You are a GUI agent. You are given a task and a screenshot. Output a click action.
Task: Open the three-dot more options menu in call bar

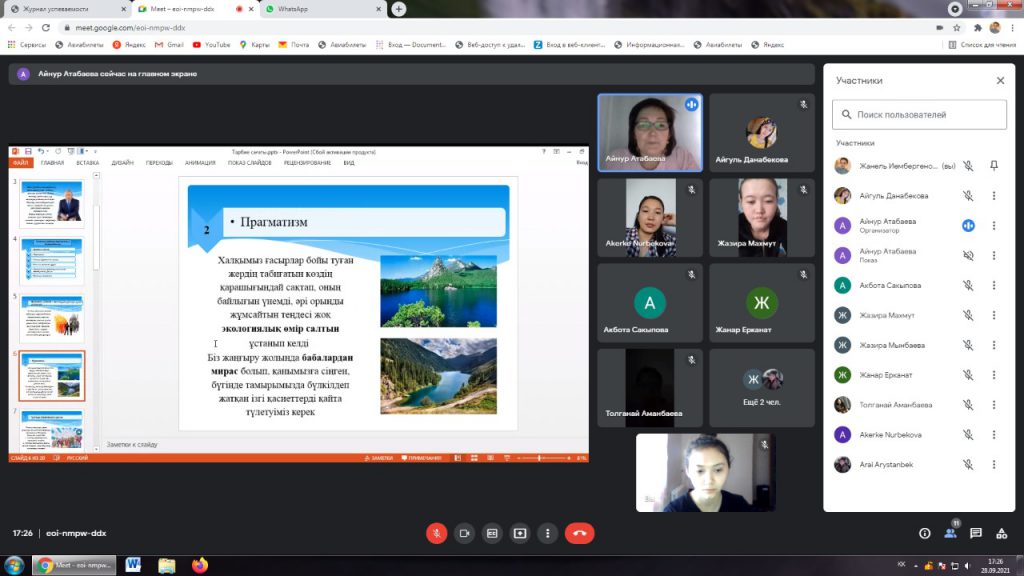[x=547, y=533]
